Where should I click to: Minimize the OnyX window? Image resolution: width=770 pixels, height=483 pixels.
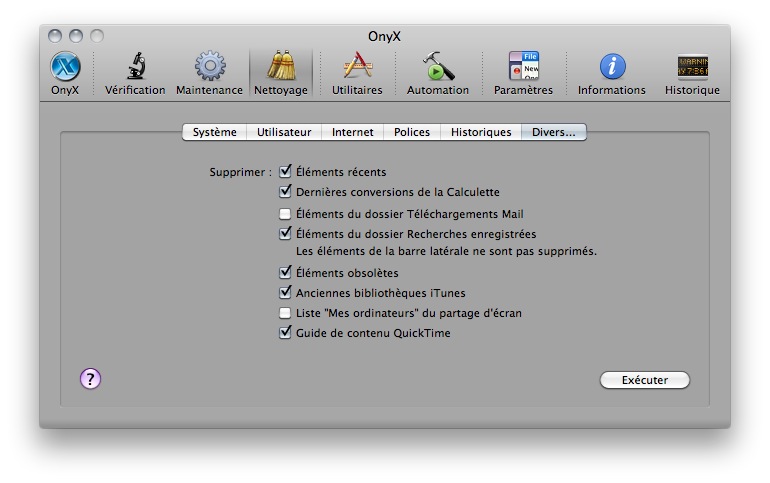(76, 36)
